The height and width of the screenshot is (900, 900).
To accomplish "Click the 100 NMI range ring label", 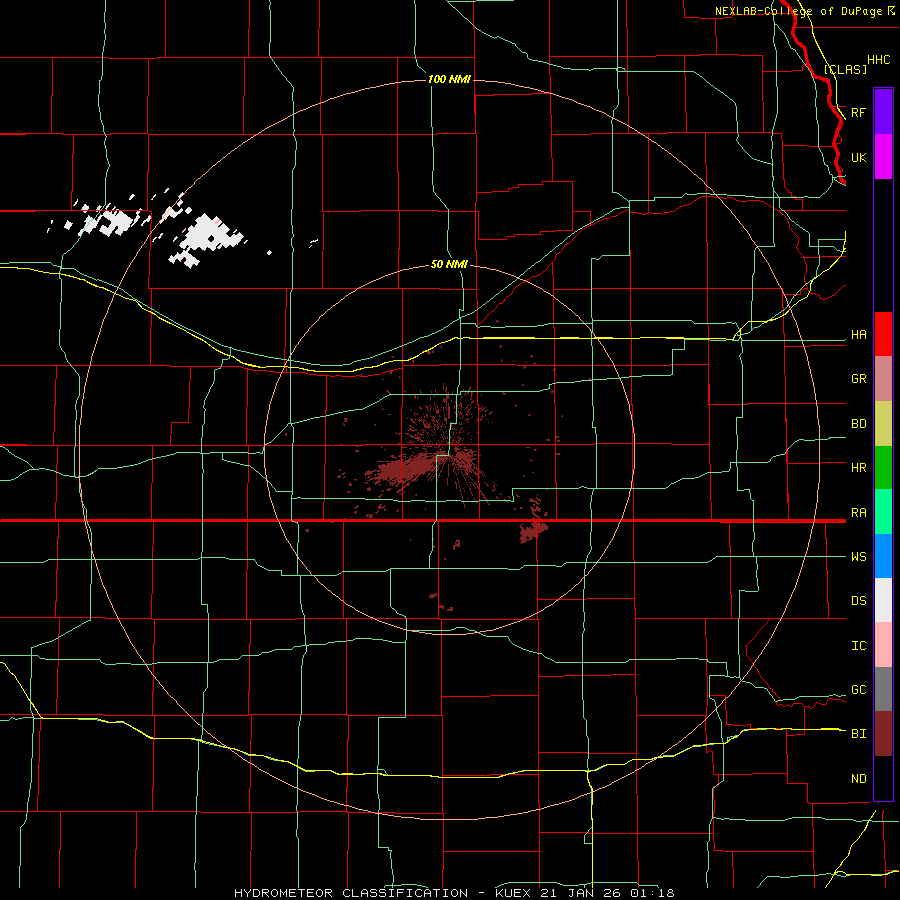I will coord(449,79).
